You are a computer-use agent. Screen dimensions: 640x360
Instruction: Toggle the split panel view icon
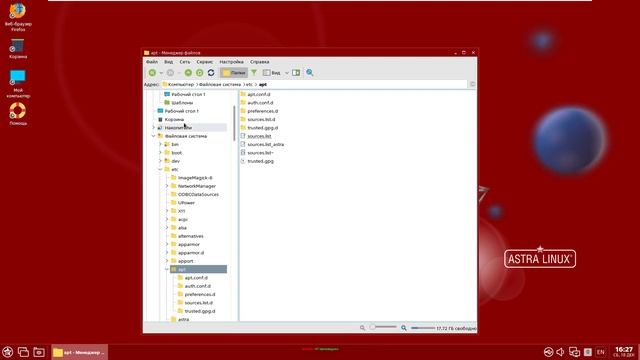click(296, 73)
